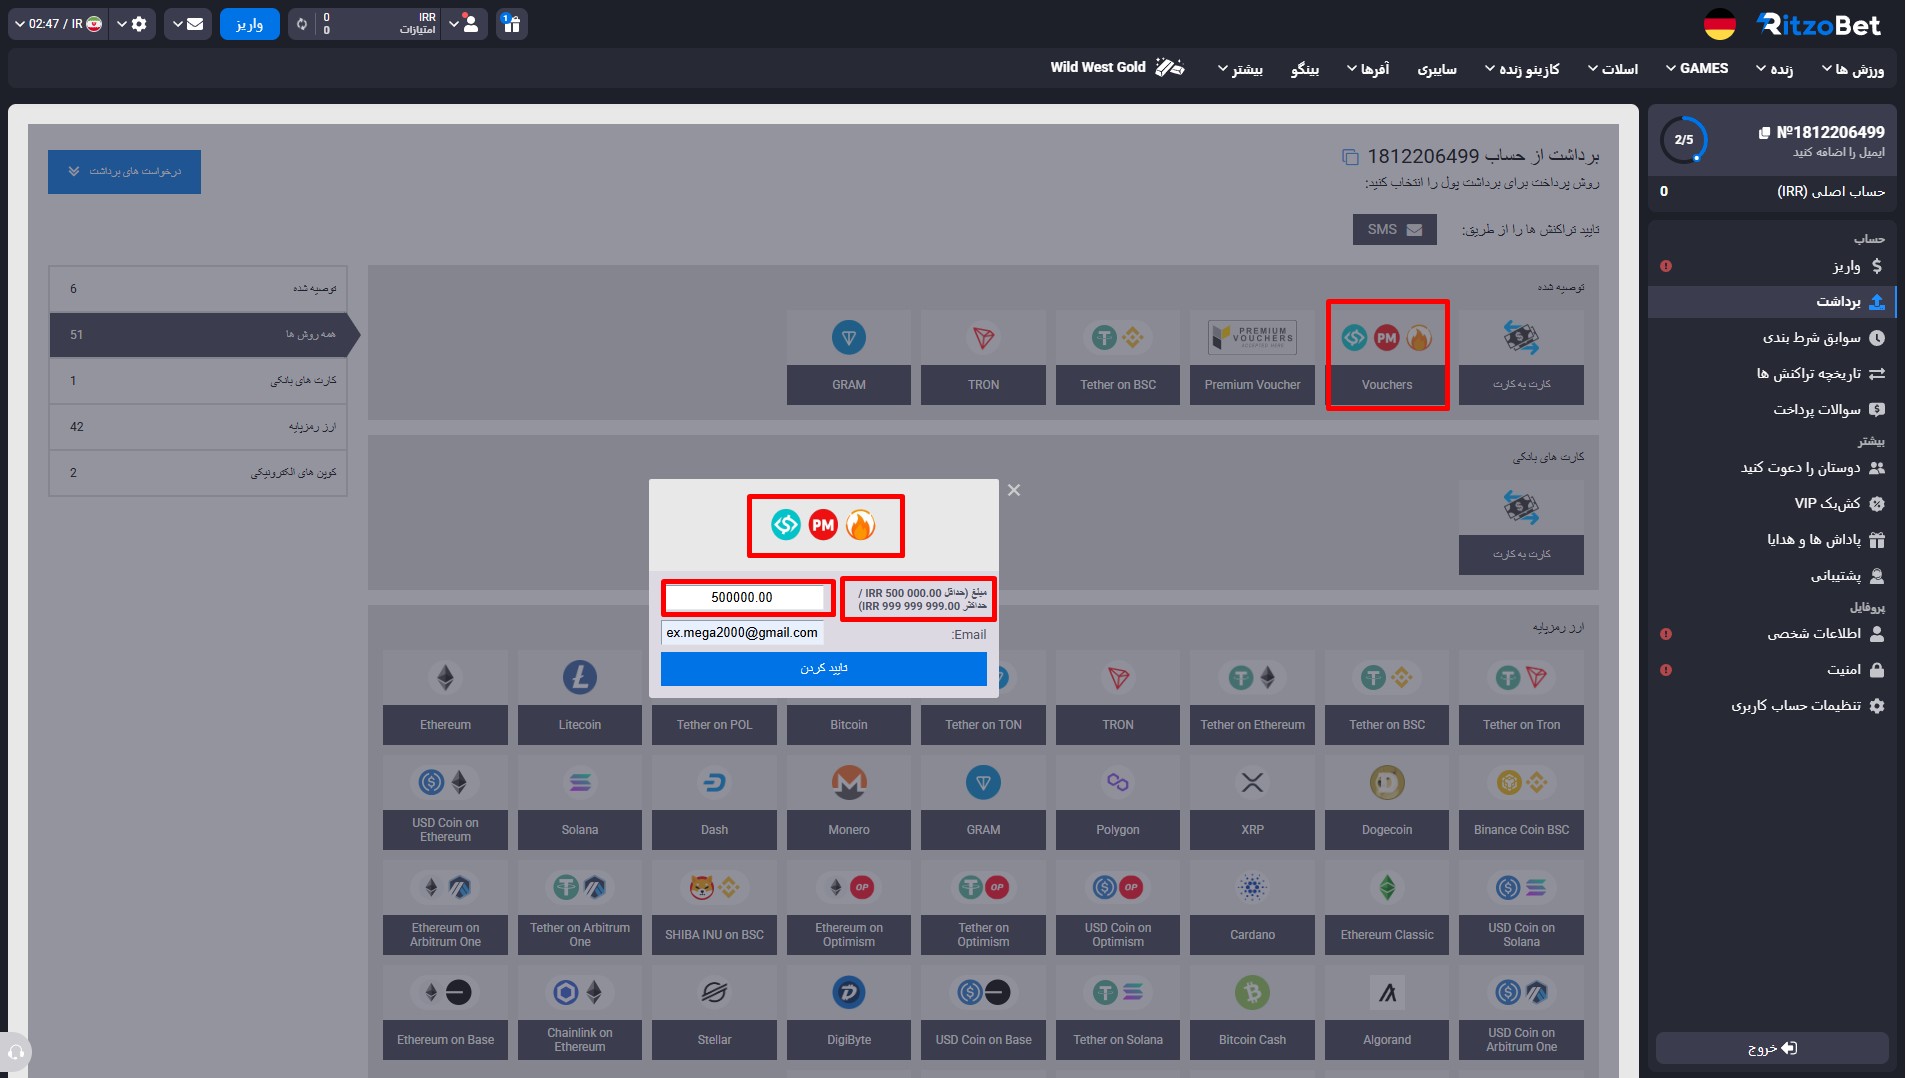Copy the №1812206499 ID in sidebar
1906x1078 pixels.
[1765, 133]
